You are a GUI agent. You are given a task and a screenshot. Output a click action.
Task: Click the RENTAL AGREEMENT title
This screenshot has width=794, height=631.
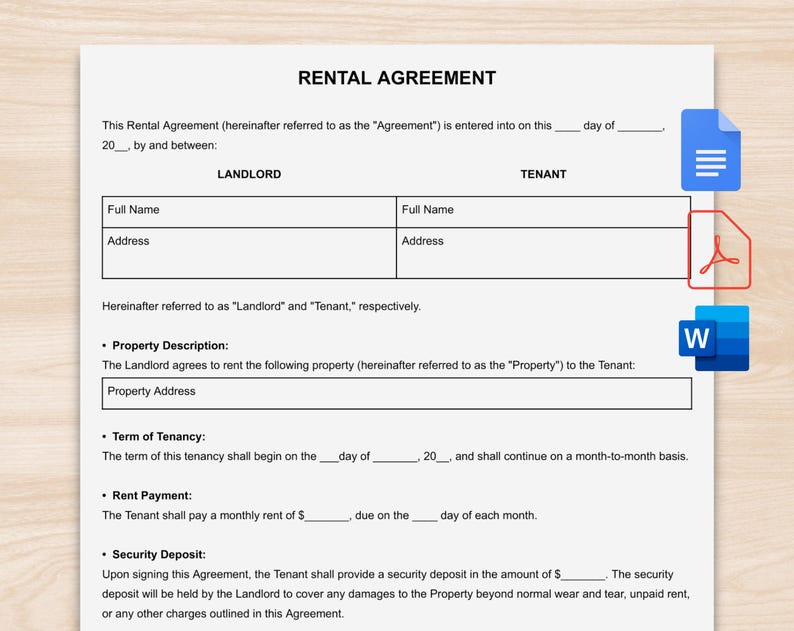coord(396,78)
